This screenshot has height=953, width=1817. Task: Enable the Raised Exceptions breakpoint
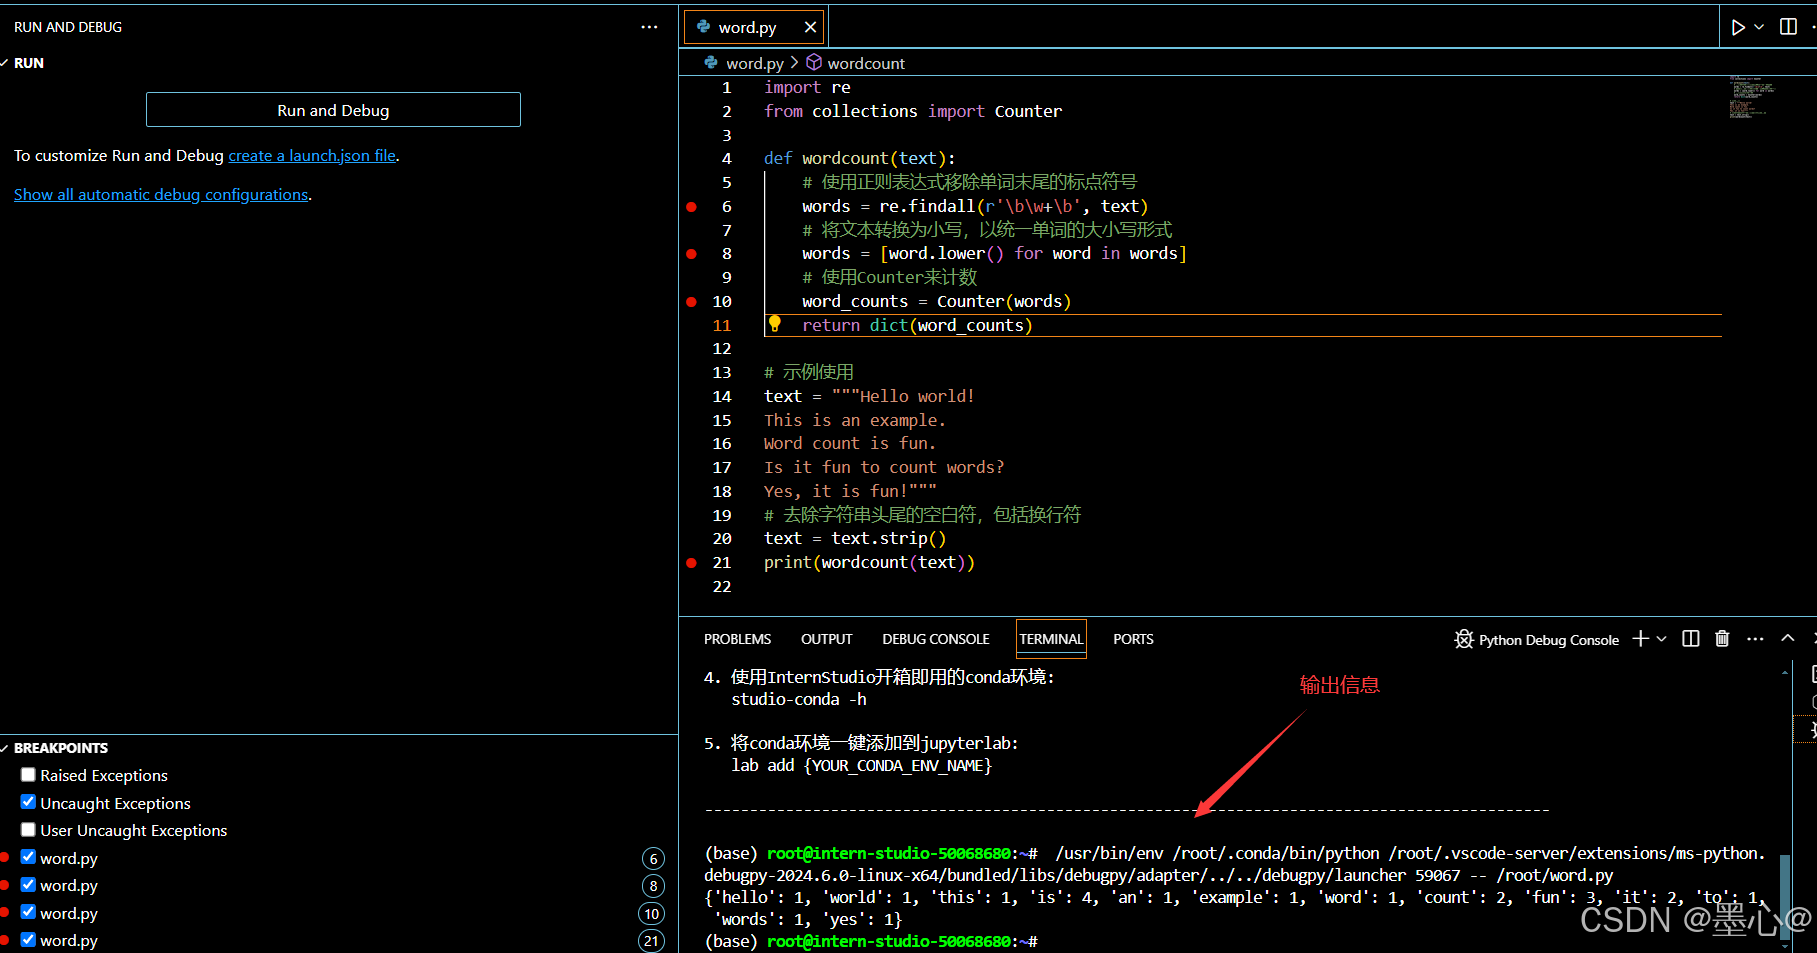(x=28, y=774)
